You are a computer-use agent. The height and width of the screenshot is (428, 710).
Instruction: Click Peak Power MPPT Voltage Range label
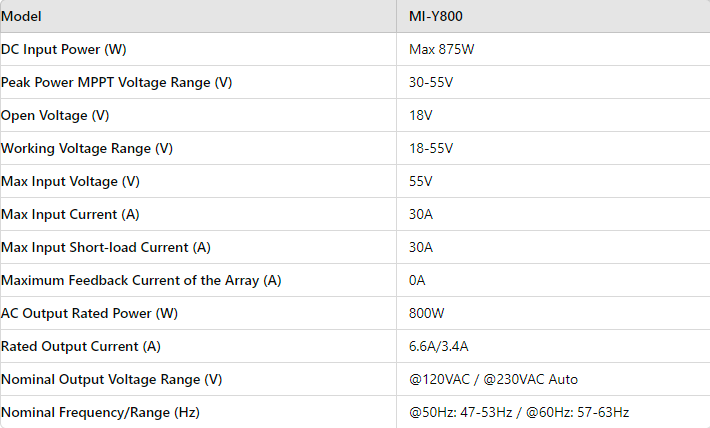pyautogui.click(x=116, y=82)
